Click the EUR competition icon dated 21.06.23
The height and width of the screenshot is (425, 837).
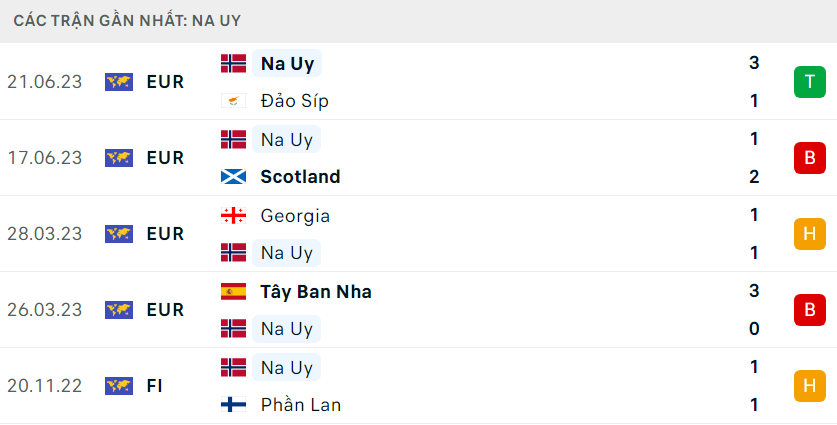tap(119, 82)
